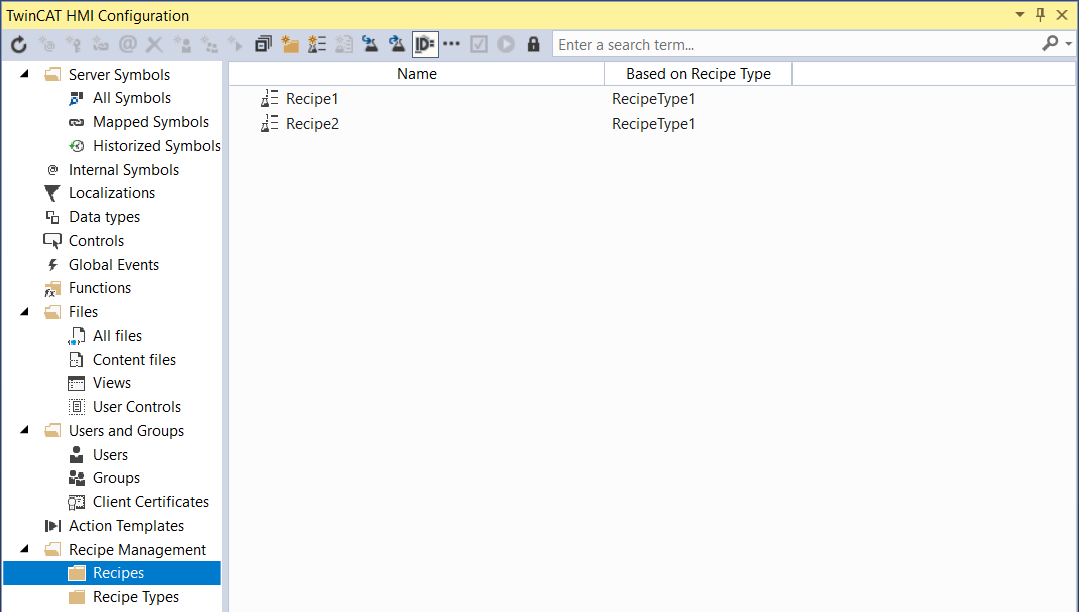The height and width of the screenshot is (612, 1079).
Task: Collapse the Users and Groups node
Action: [25, 430]
